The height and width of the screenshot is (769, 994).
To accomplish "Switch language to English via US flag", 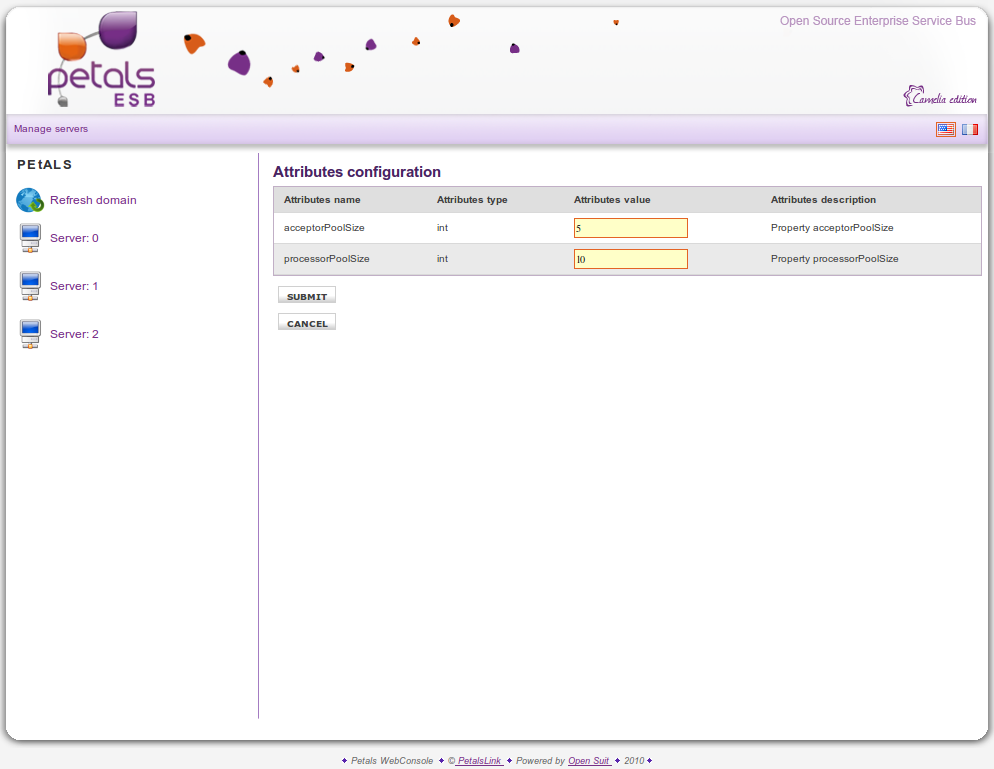I will (945, 129).
